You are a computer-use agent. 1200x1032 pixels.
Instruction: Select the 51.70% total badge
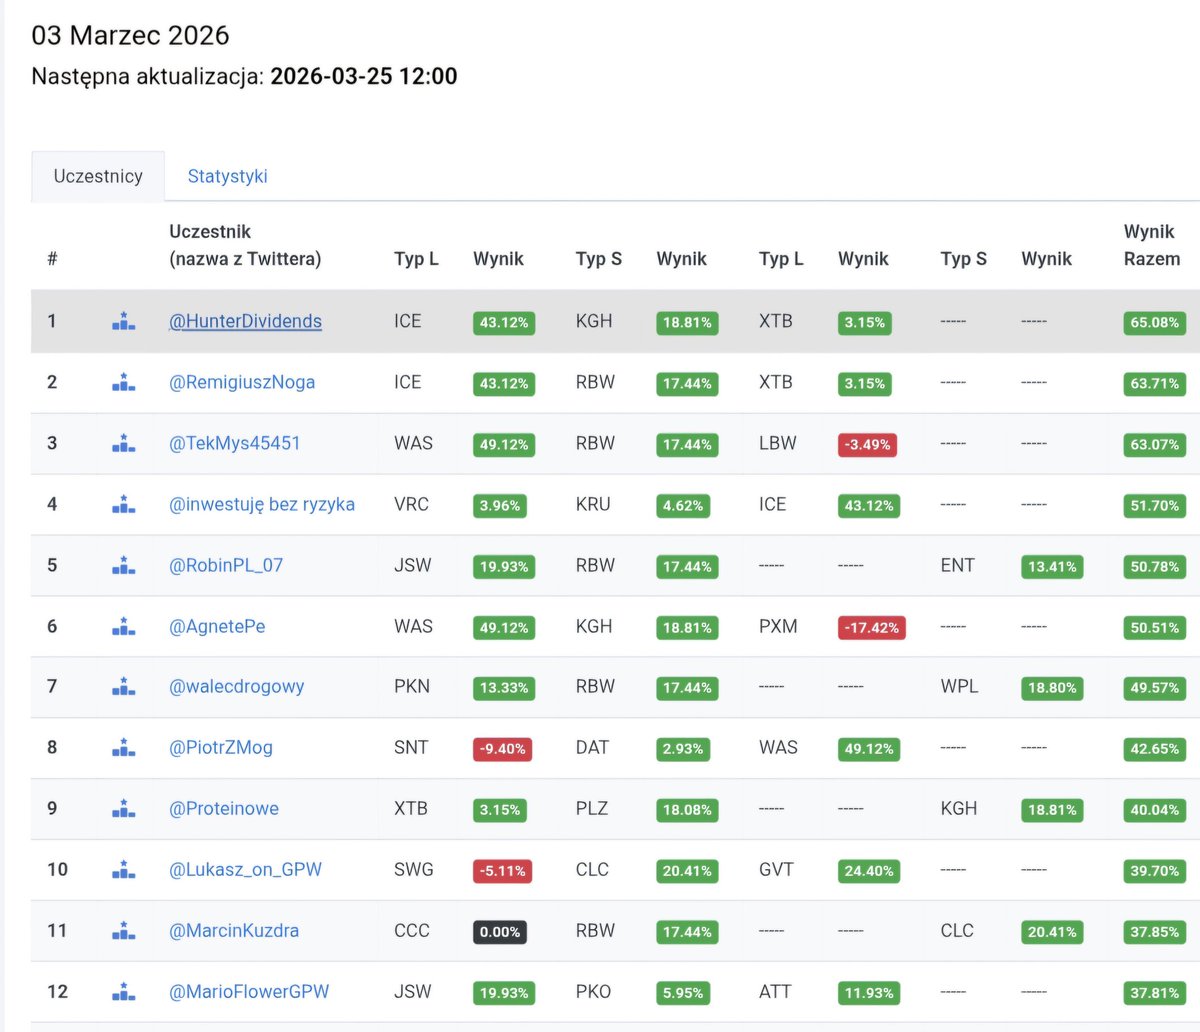pos(1155,505)
